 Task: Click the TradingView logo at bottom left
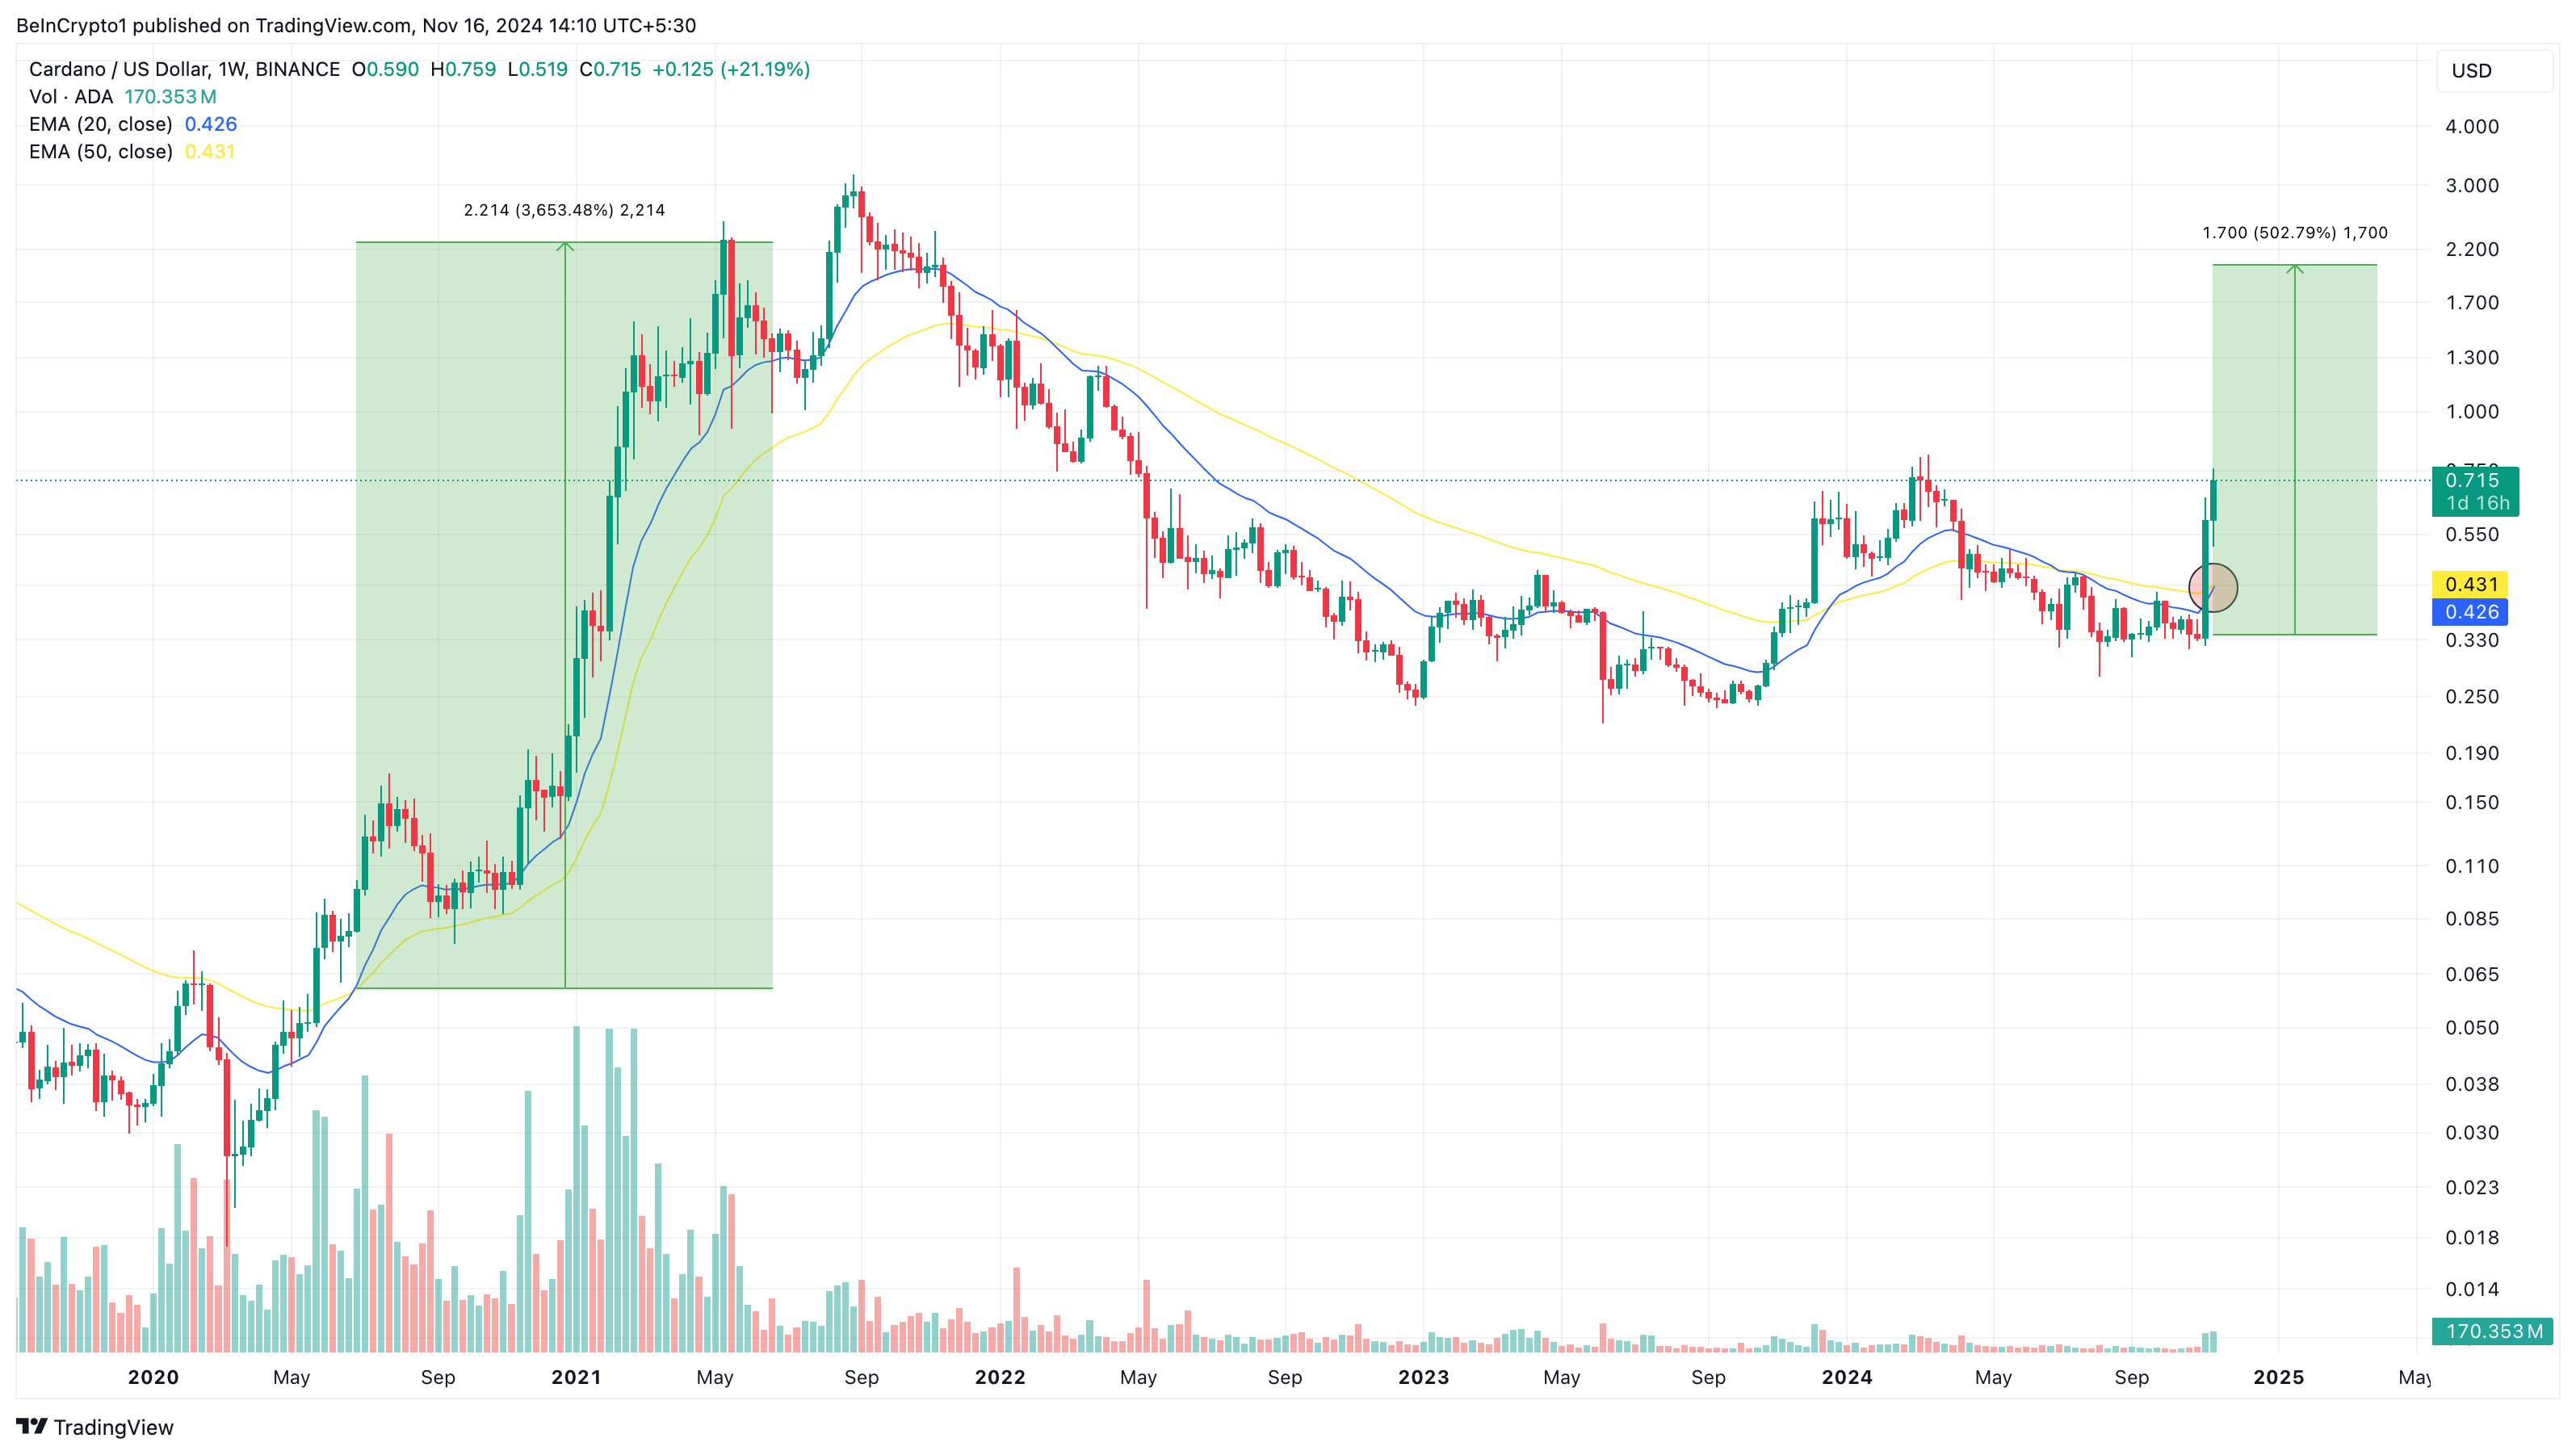95,1427
